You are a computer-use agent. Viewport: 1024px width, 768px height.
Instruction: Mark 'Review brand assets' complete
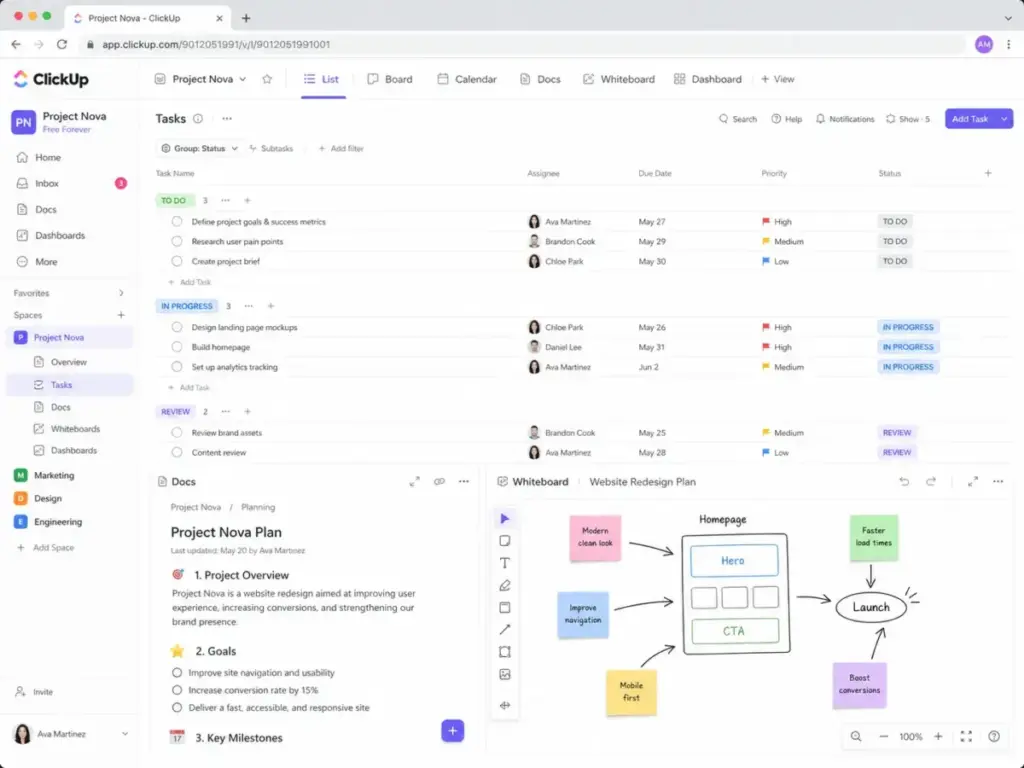[177, 432]
